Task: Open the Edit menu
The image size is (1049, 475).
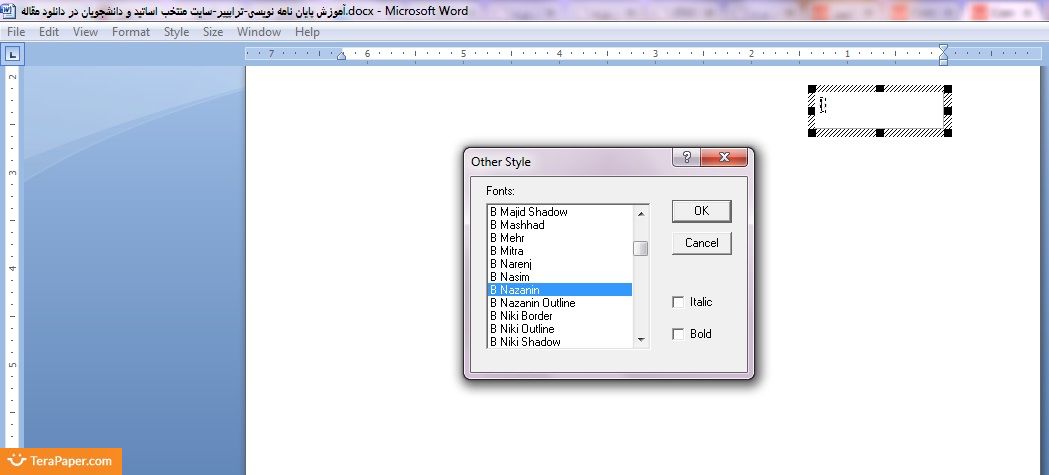Action: coord(49,31)
